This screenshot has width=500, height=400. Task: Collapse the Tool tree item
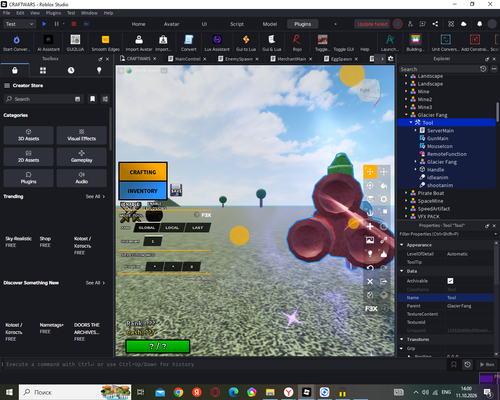tap(411, 123)
